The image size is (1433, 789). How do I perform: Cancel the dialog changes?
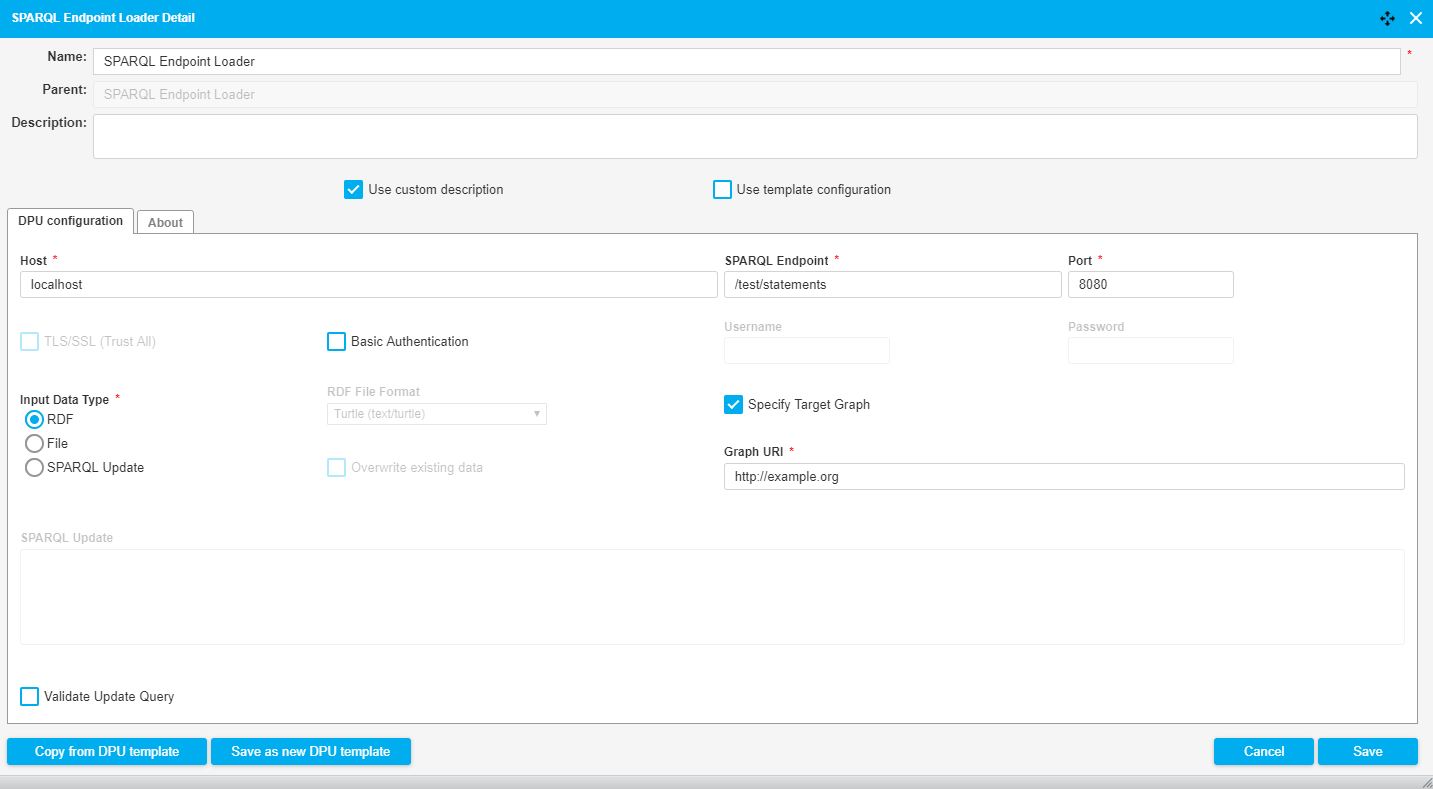pyautogui.click(x=1263, y=751)
